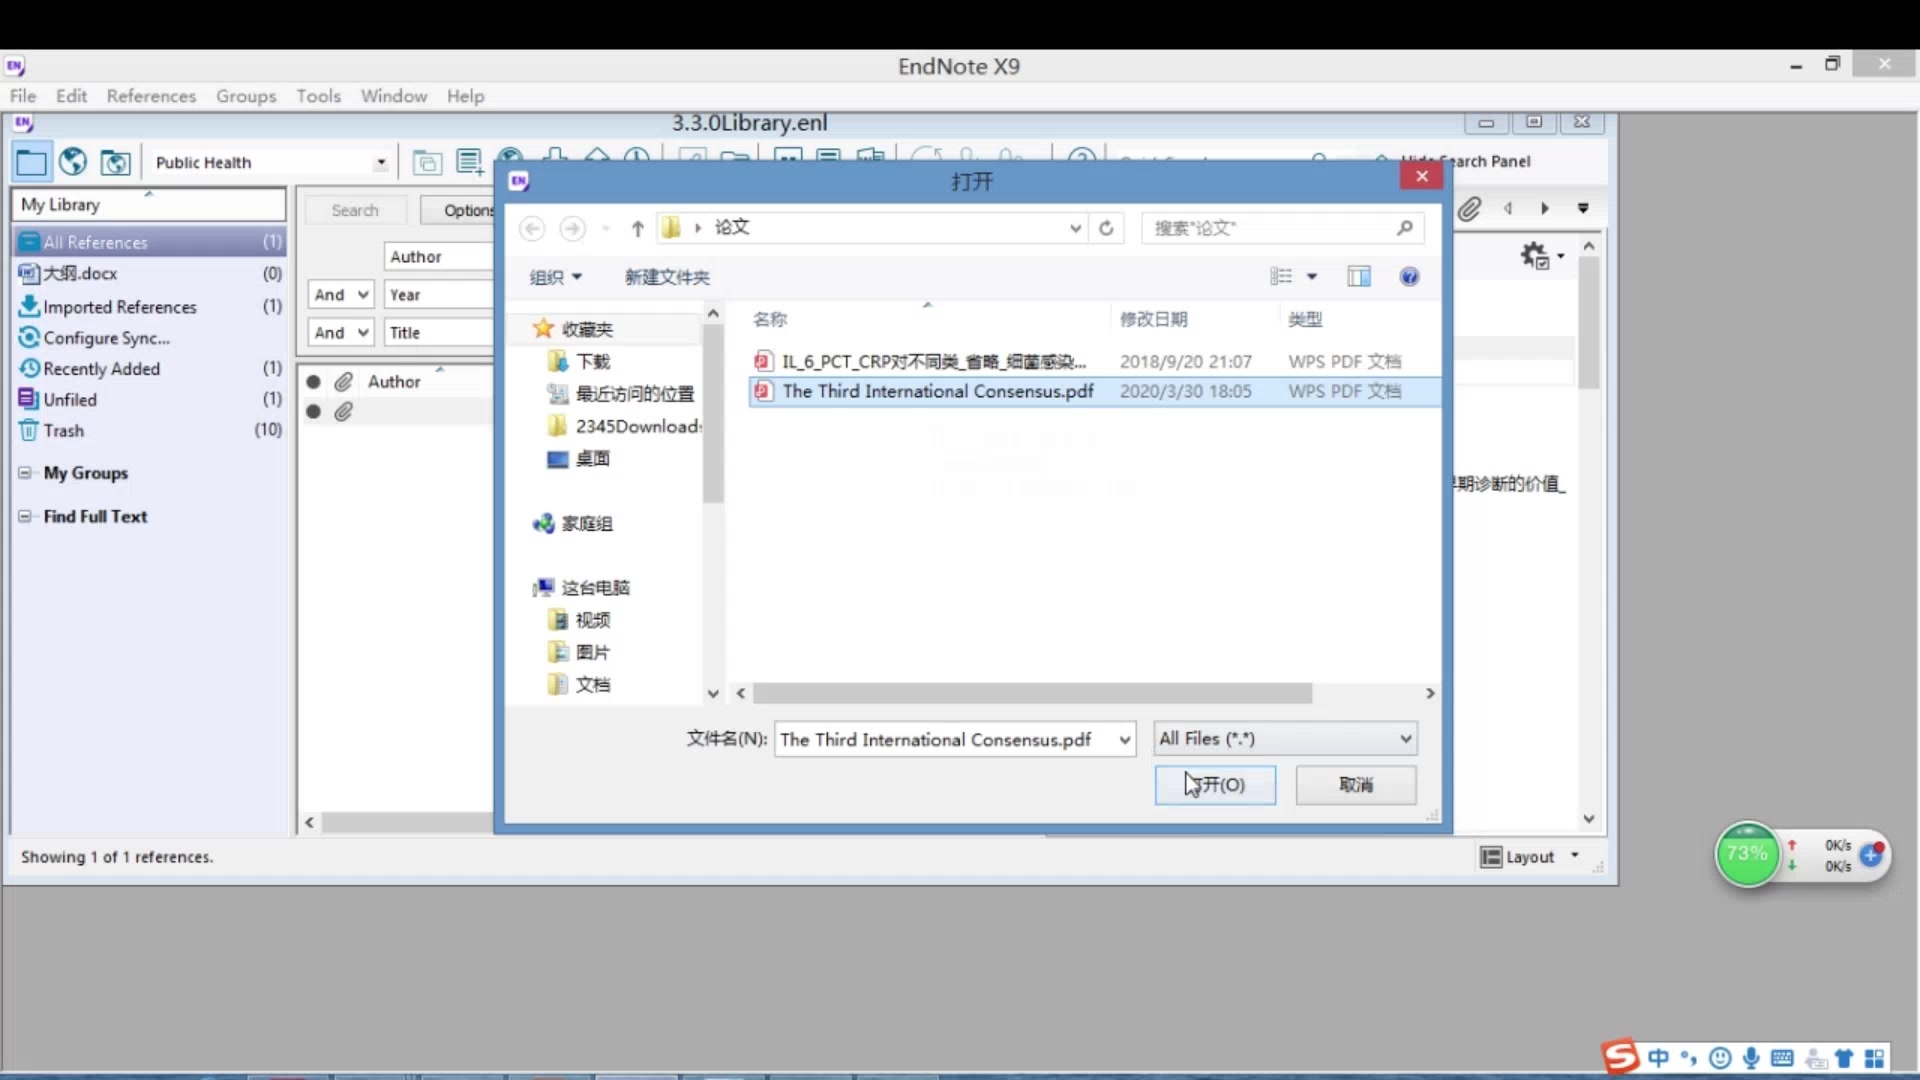Screen dimensions: 1920x1080
Task: Click Sogou emoji smiley icon
Action: (1720, 1058)
